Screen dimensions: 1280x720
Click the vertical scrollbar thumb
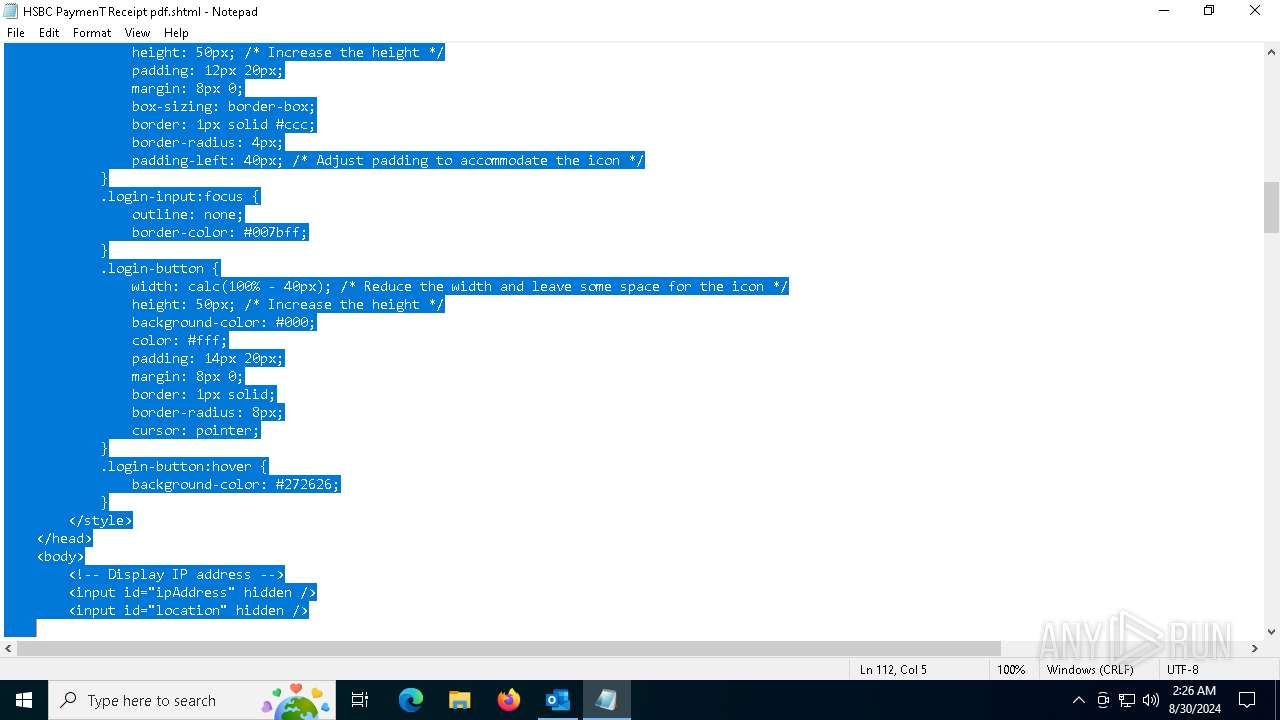(1271, 207)
